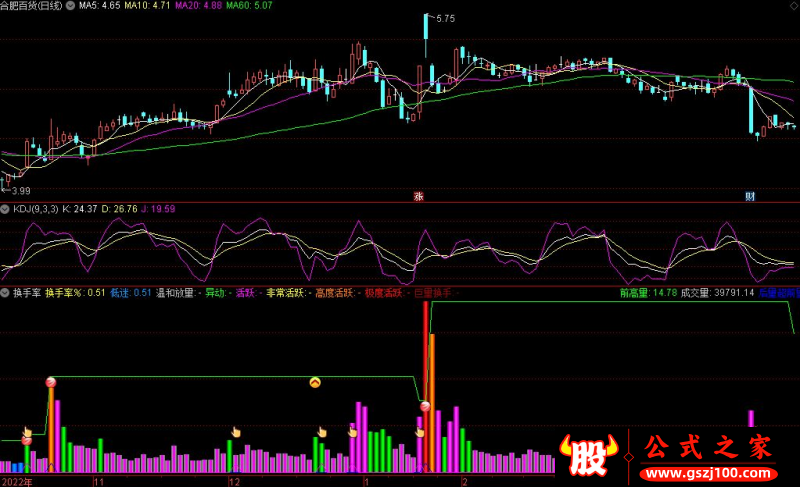Select the 低迷: 0.51 label
Screen dimensions: 800x487
(131, 293)
